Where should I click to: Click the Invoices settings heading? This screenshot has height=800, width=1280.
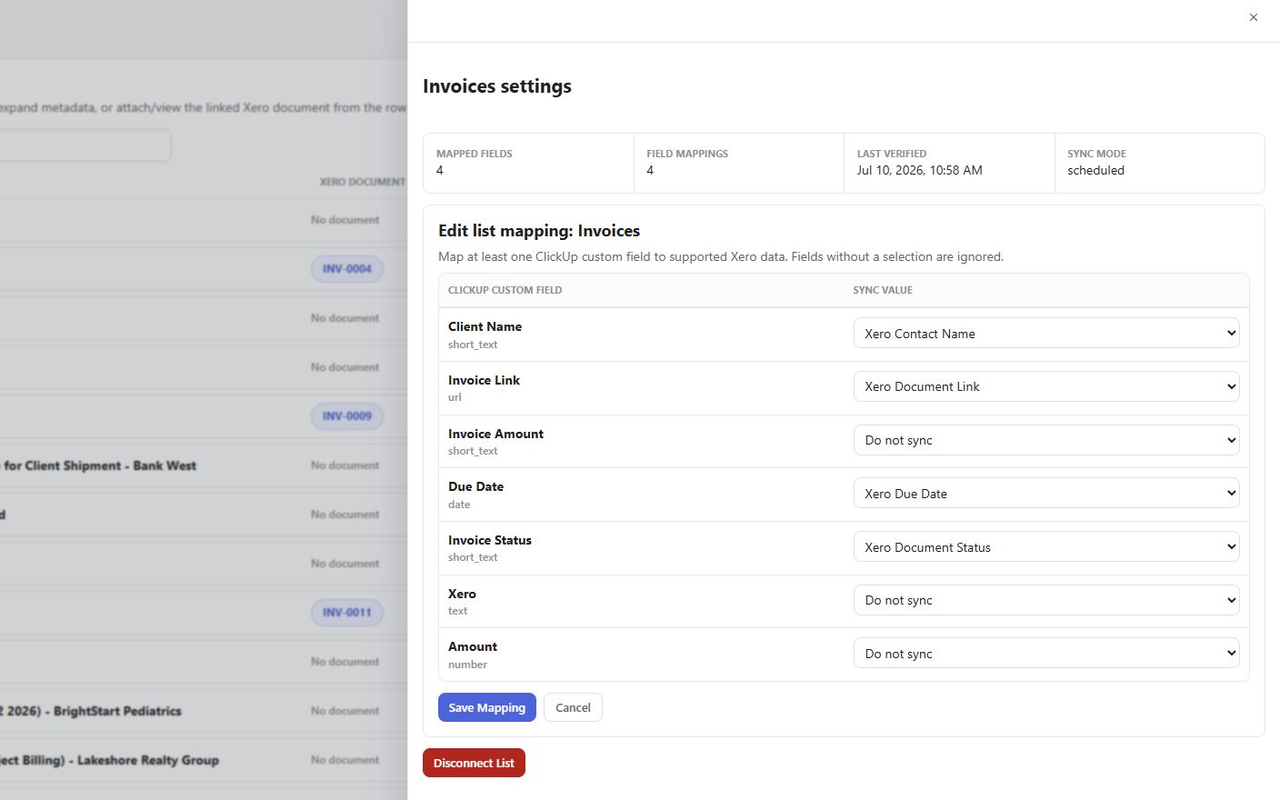pos(497,86)
